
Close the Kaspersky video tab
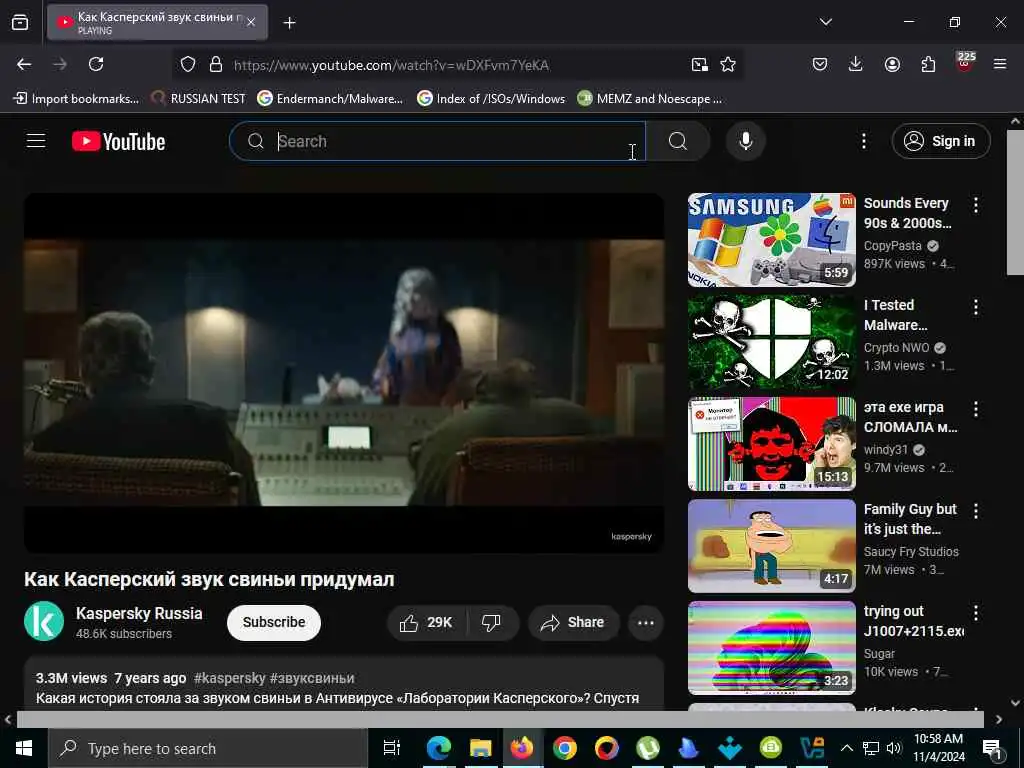tap(251, 22)
